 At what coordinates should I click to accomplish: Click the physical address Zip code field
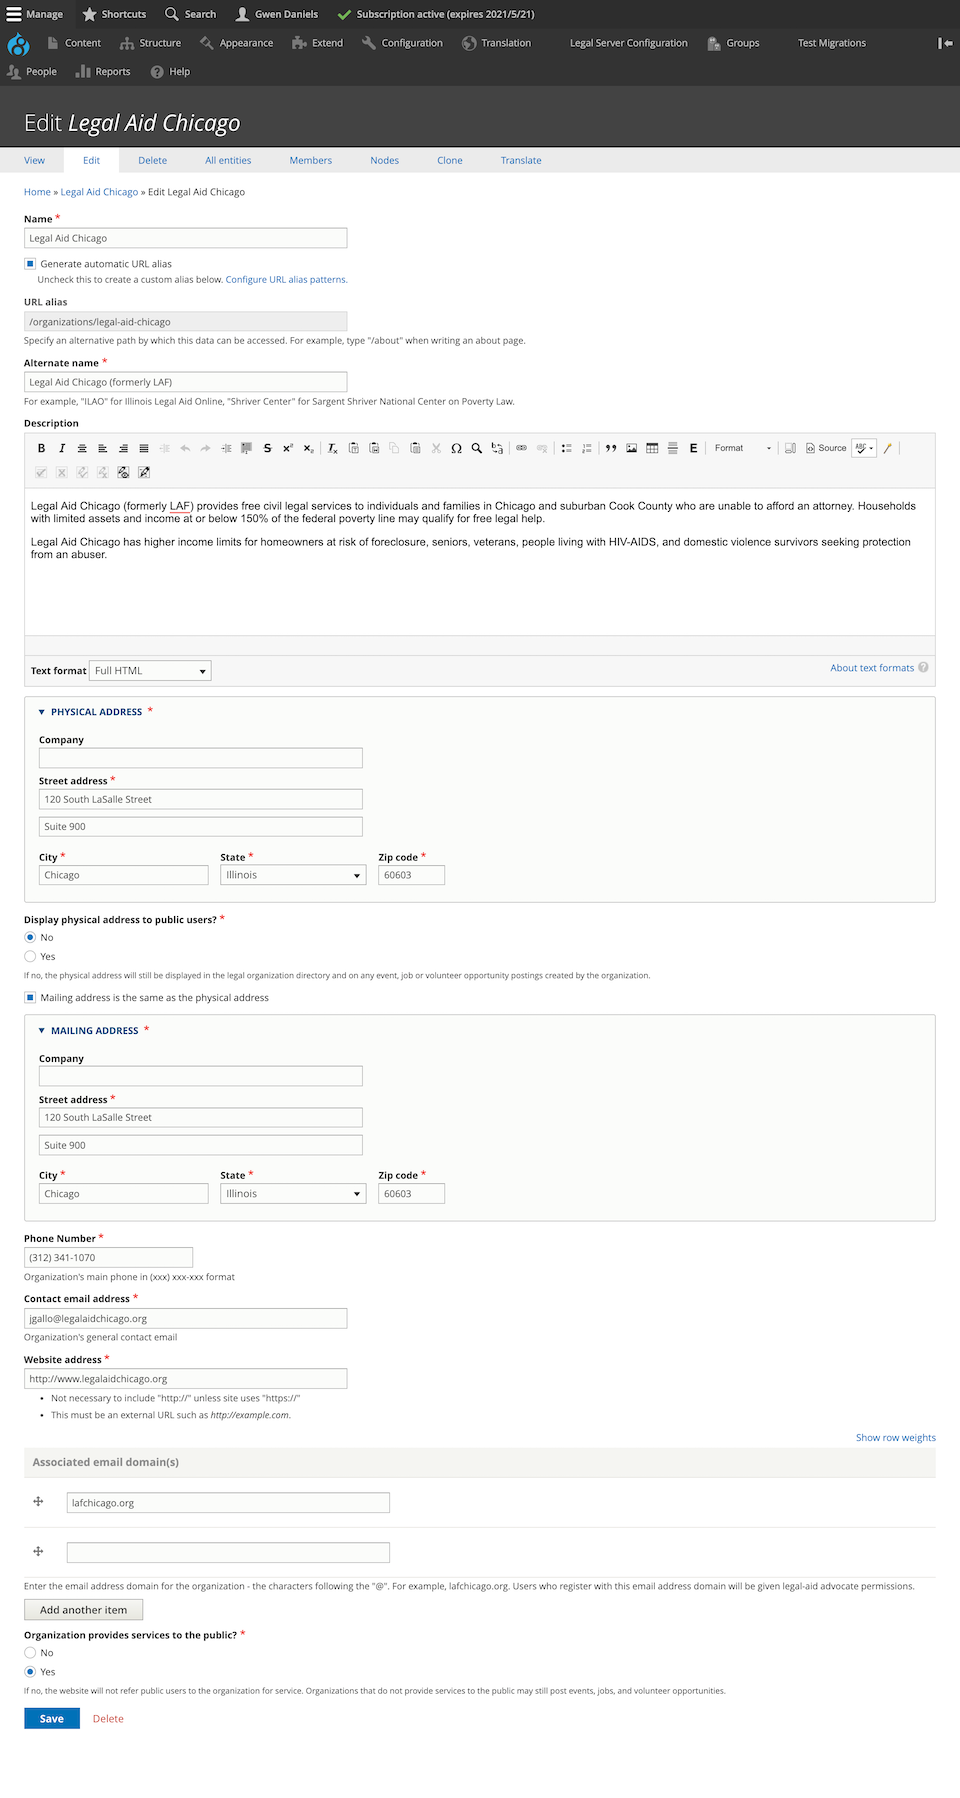tap(411, 875)
